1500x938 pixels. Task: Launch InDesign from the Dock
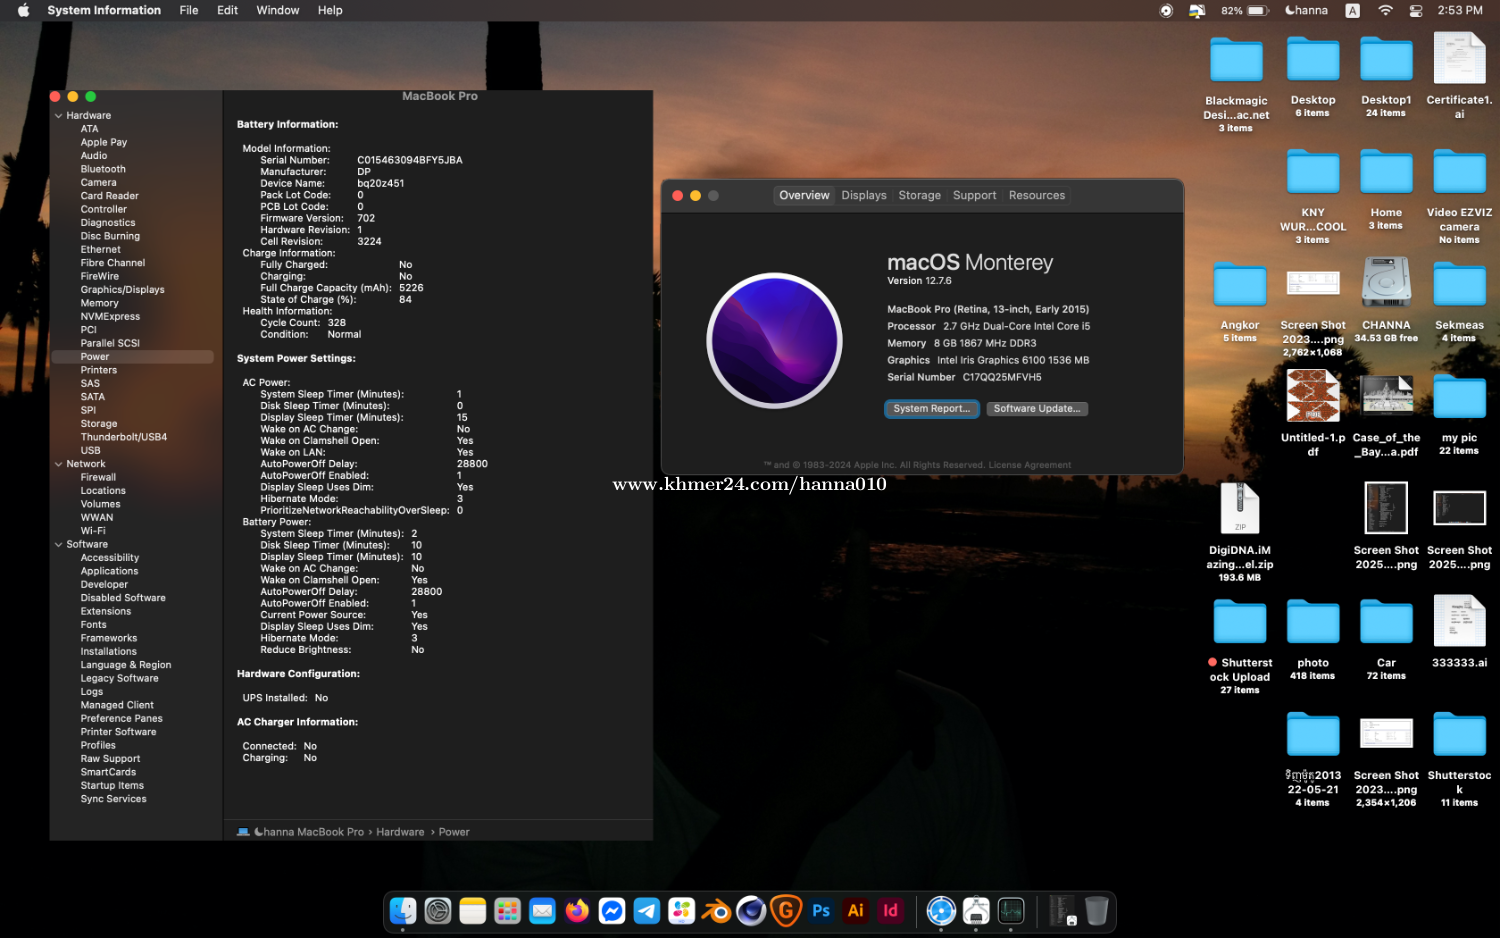890,910
